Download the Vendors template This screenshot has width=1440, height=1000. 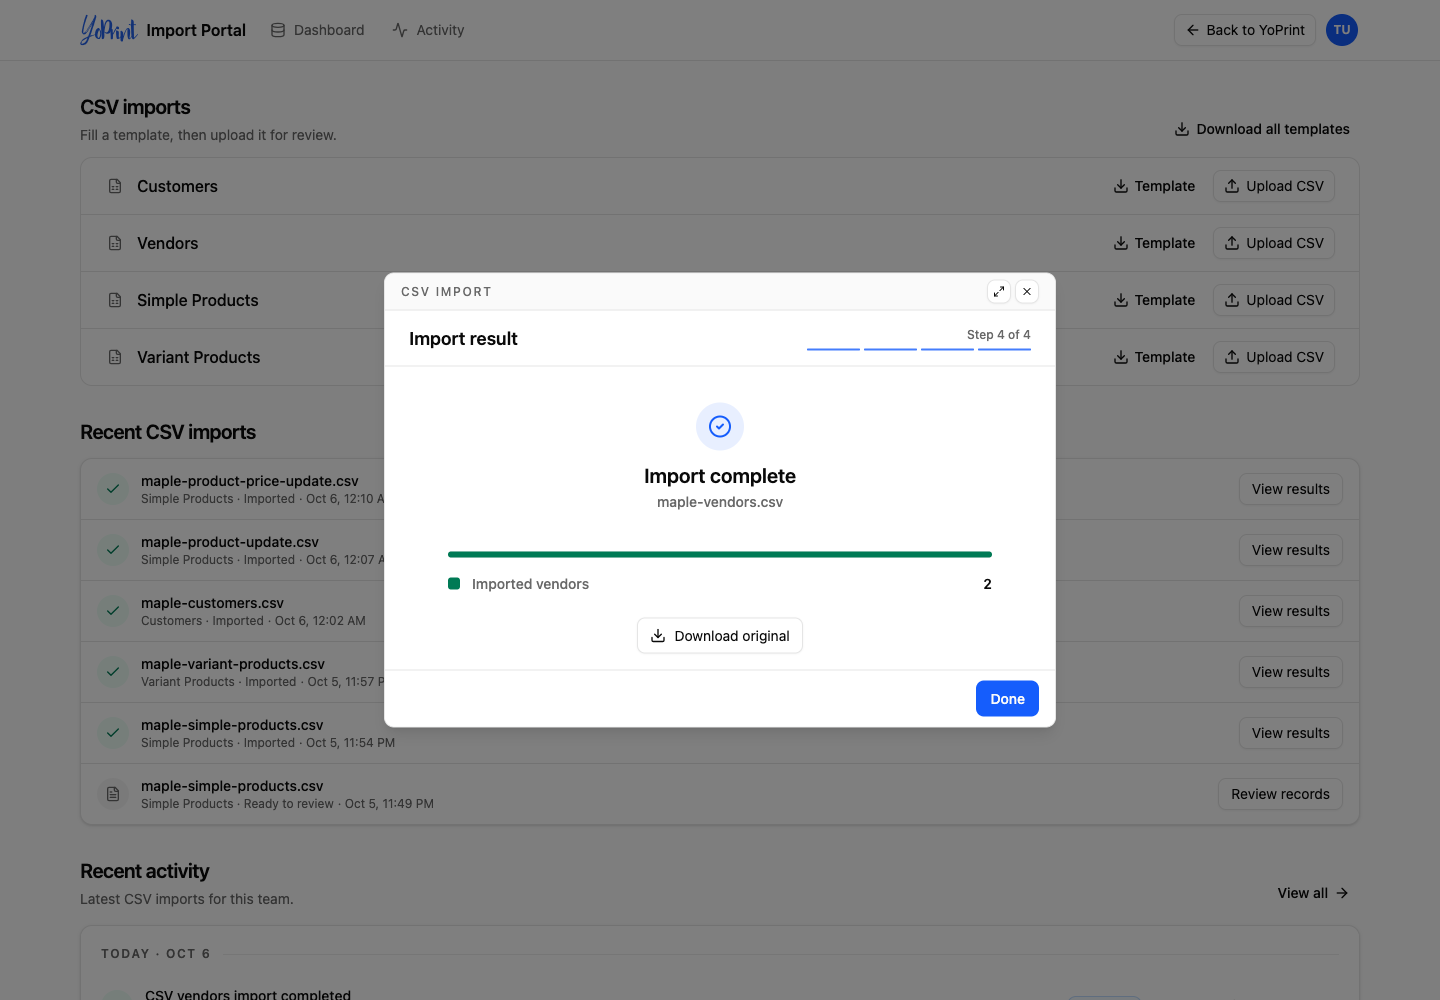pos(1154,243)
